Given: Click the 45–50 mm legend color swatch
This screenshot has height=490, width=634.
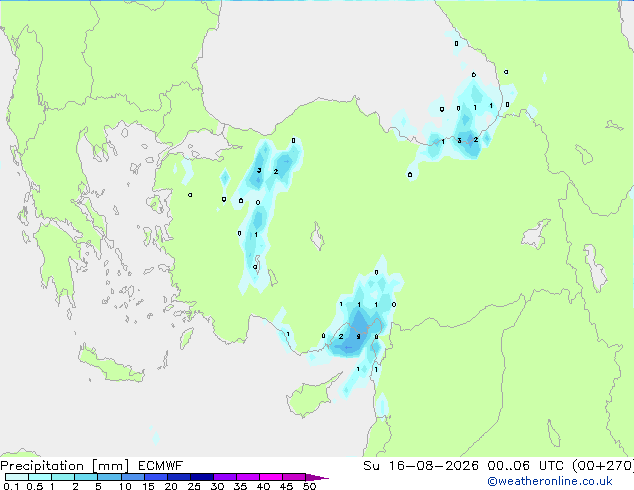Looking at the screenshot, I should 294,477.
